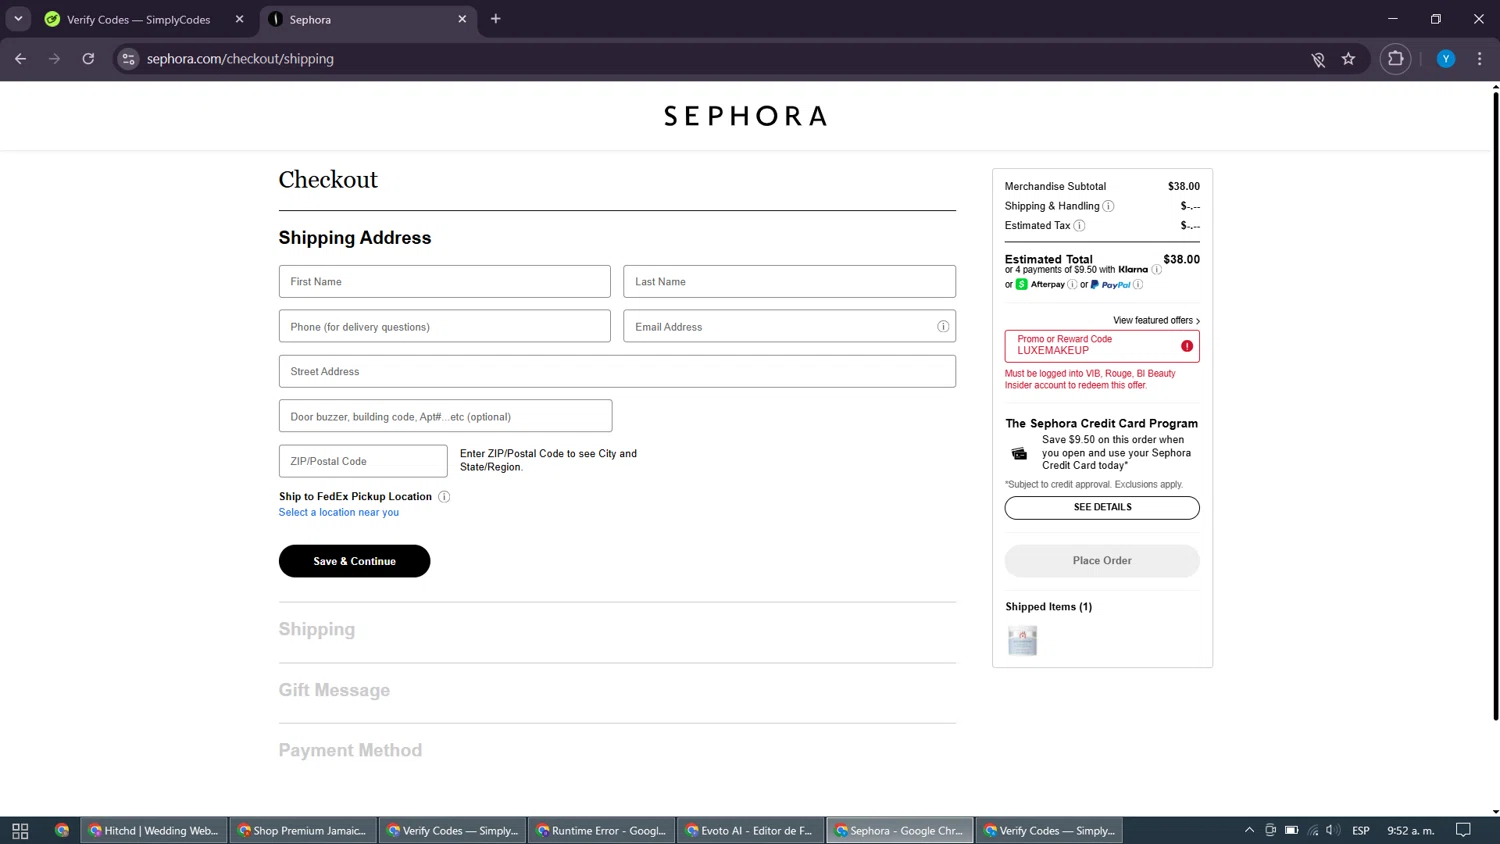Click the Email Address field
Image resolution: width=1500 pixels, height=844 pixels.
pos(789,327)
